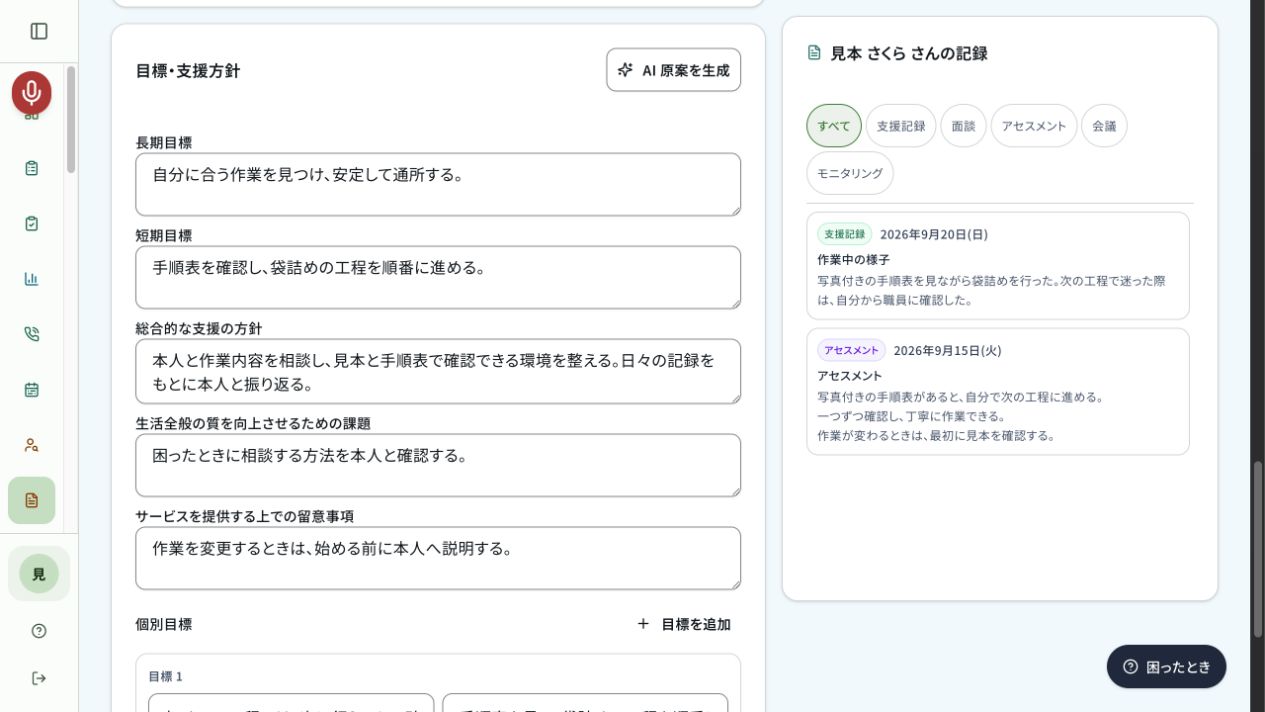Open the bar chart sidebar icon
Screen dimensions: 1265x712
point(32,279)
